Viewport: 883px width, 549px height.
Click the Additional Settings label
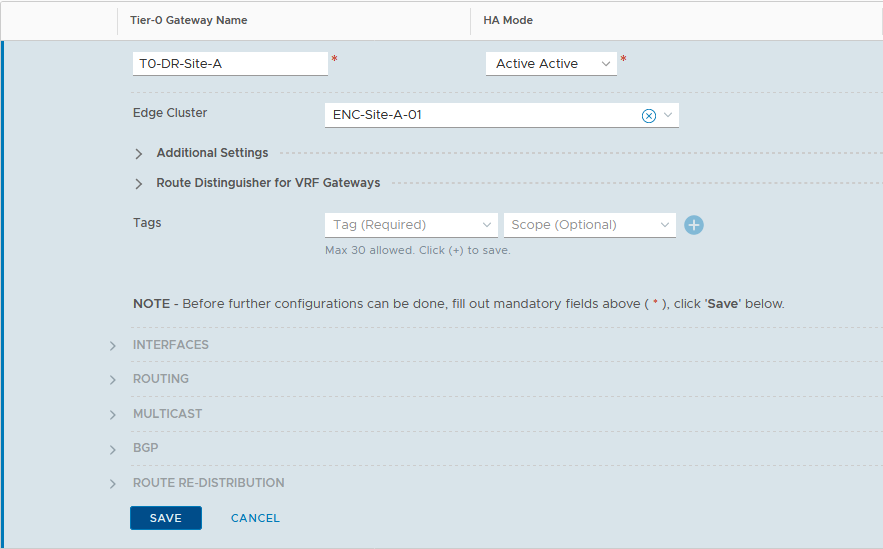[212, 153]
